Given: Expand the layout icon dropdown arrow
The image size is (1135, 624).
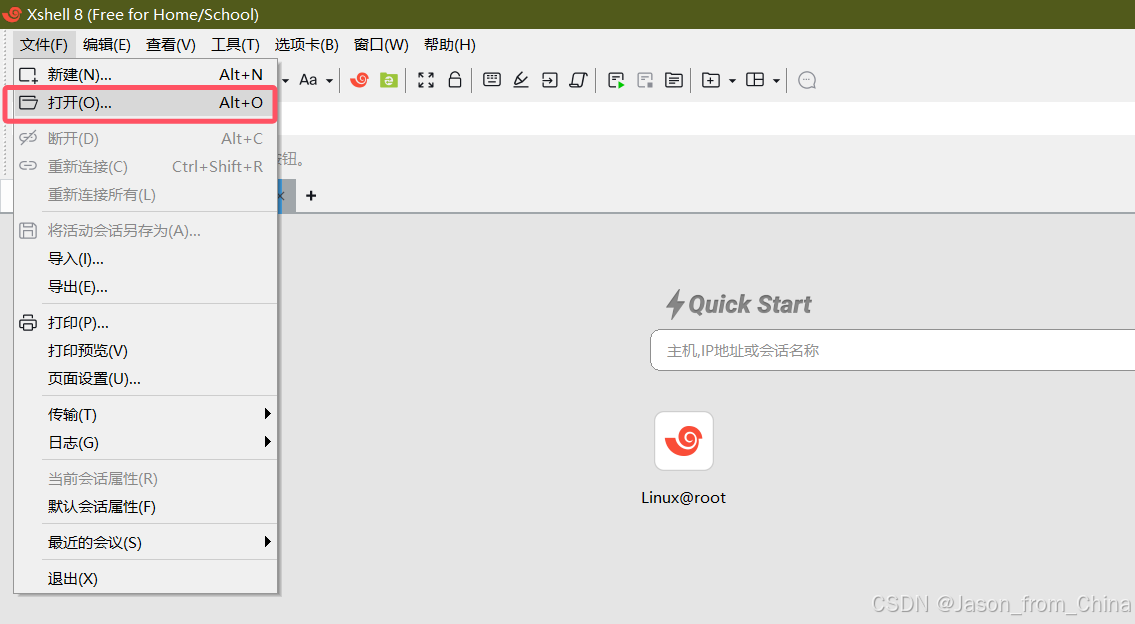Looking at the screenshot, I should [x=776, y=81].
